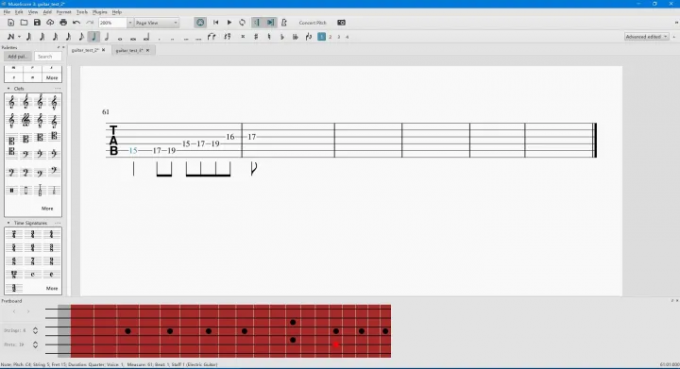Click More in the Clefs palette

pyautogui.click(x=47, y=209)
